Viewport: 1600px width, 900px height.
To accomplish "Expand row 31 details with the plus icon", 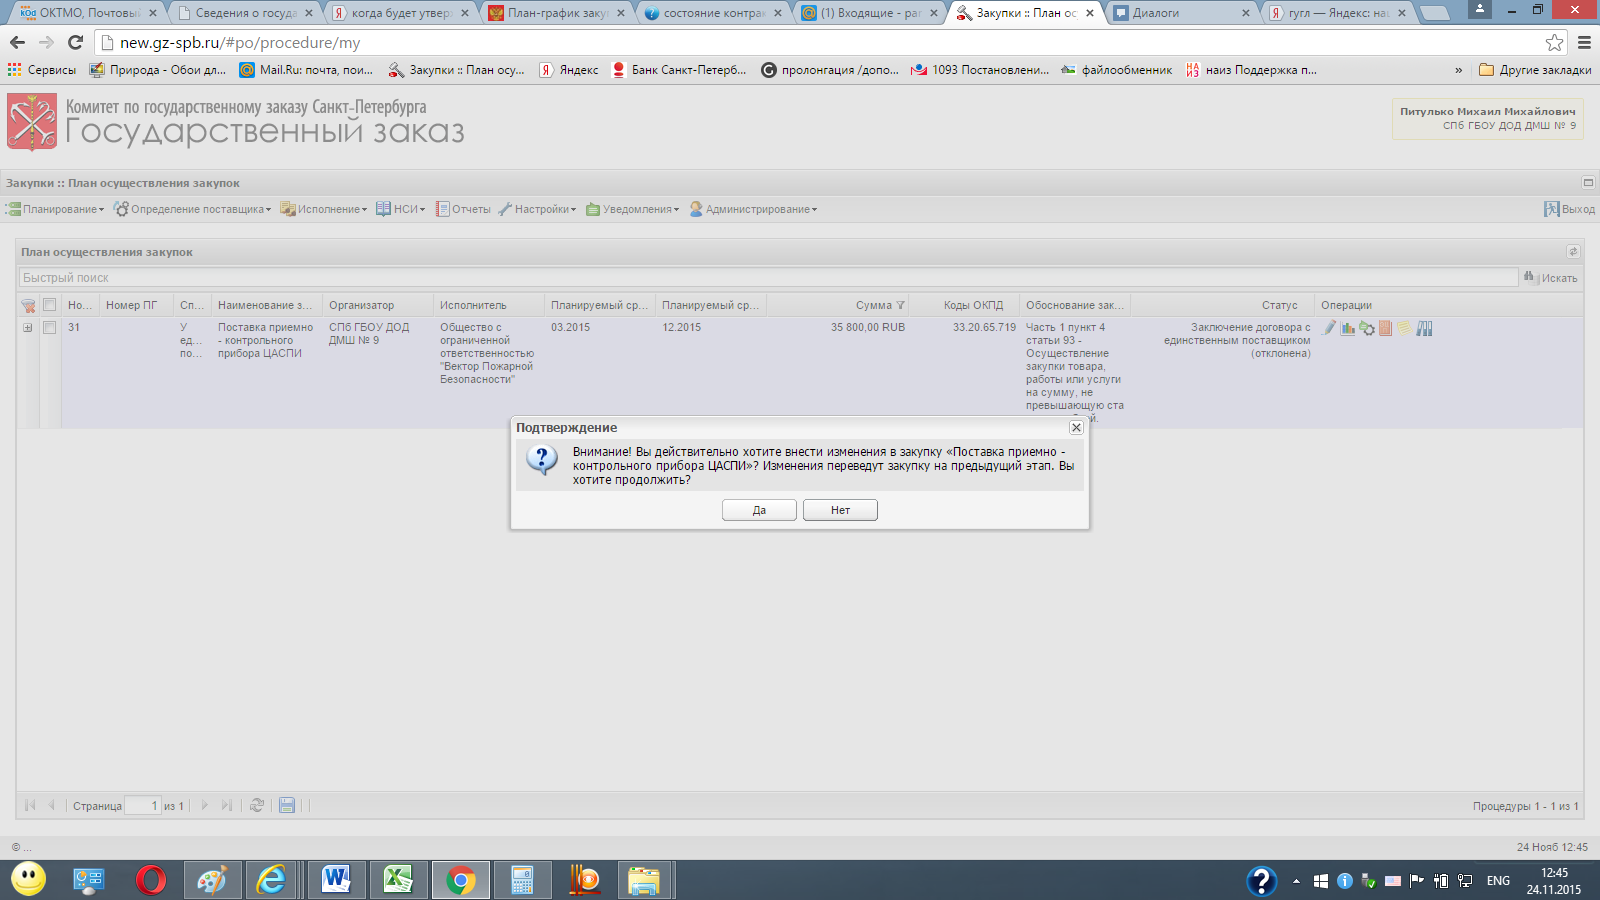I will point(28,327).
